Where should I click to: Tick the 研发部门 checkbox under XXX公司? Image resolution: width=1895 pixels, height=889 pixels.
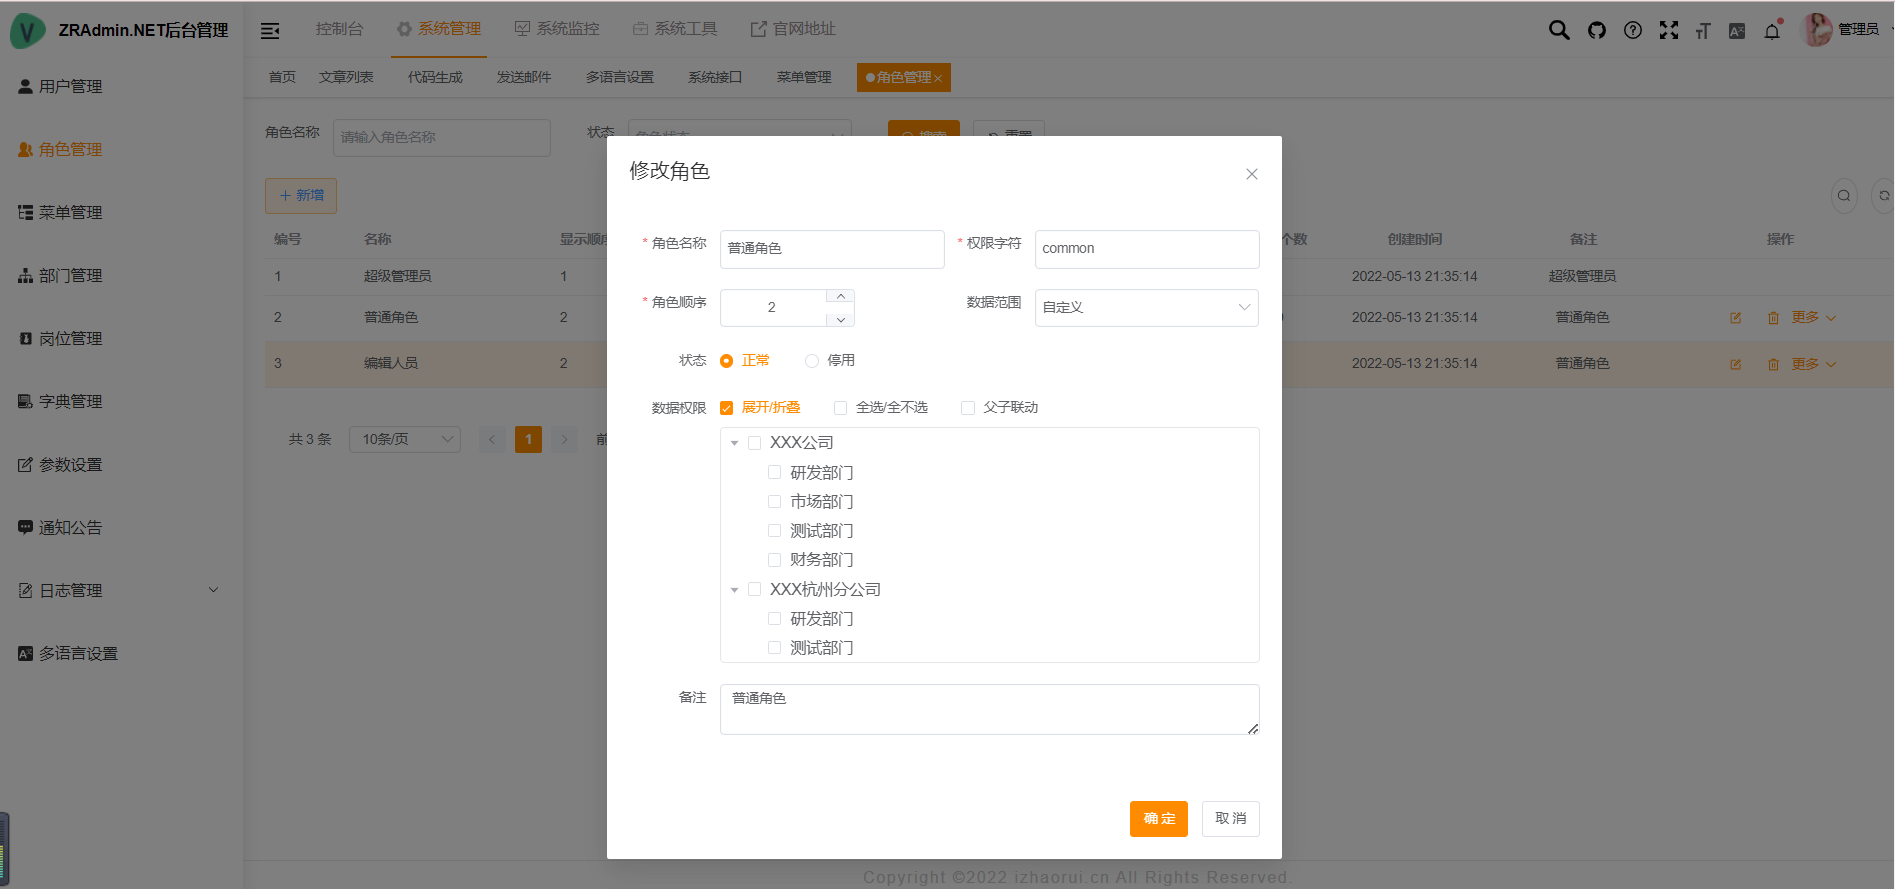pos(774,472)
